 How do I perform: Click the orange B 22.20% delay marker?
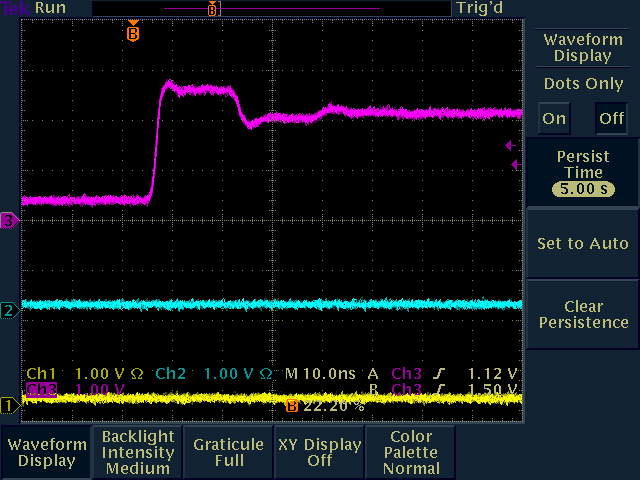click(x=292, y=406)
